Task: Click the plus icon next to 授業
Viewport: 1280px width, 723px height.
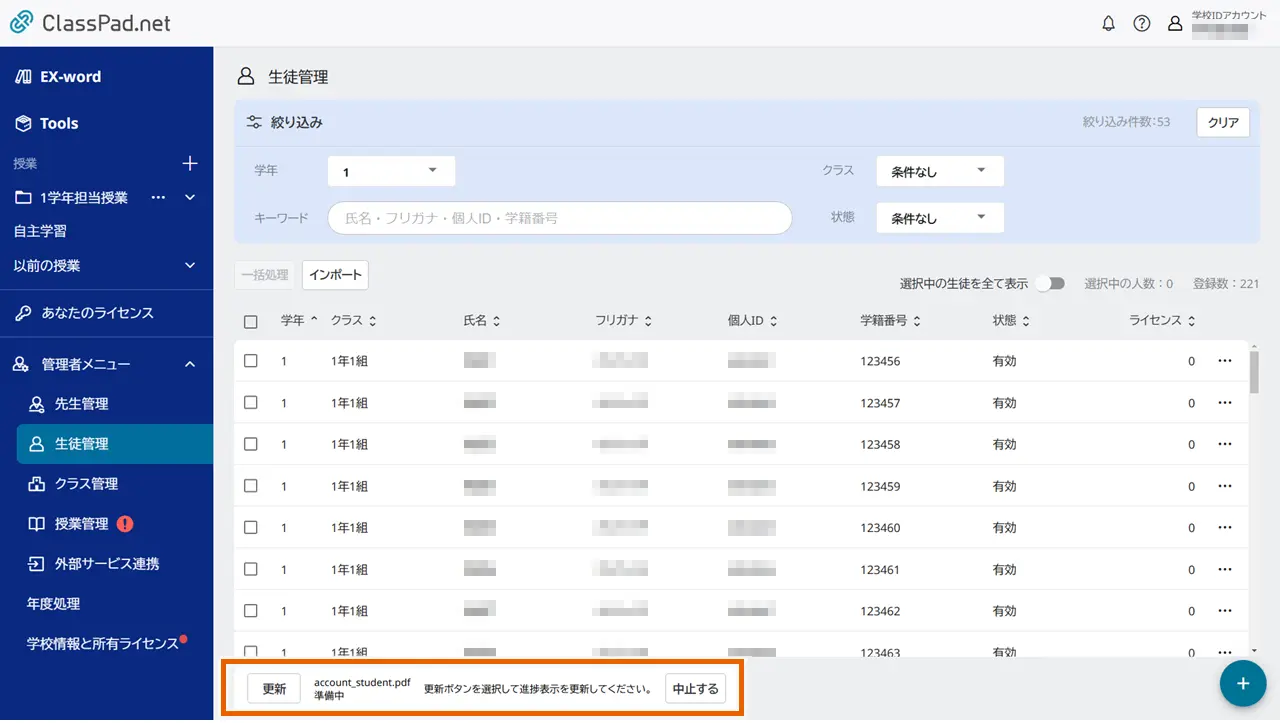Action: (x=190, y=163)
